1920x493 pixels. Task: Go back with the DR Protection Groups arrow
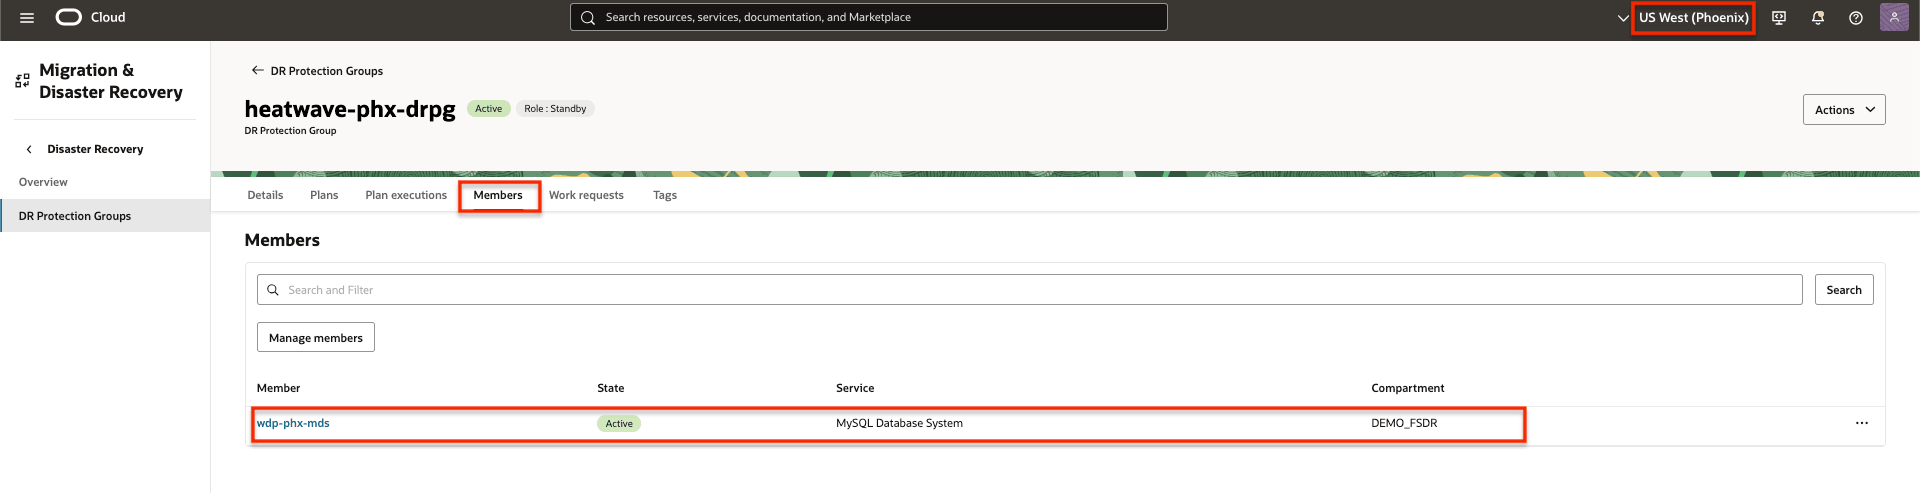point(257,71)
